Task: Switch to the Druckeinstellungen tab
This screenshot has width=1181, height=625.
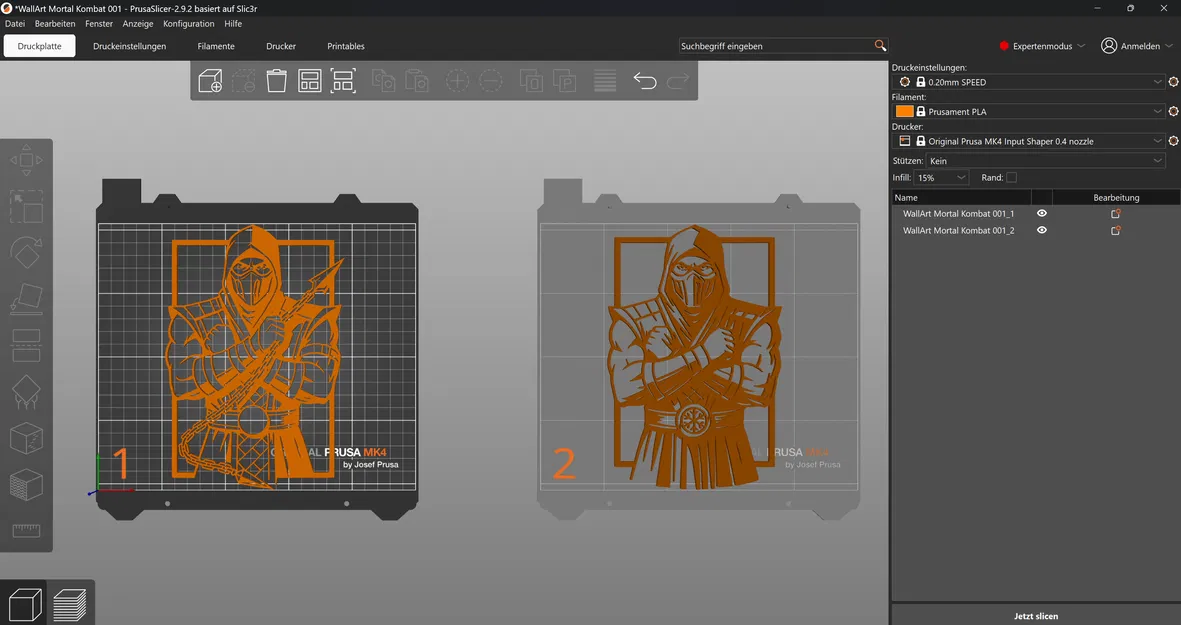Action: pos(129,45)
